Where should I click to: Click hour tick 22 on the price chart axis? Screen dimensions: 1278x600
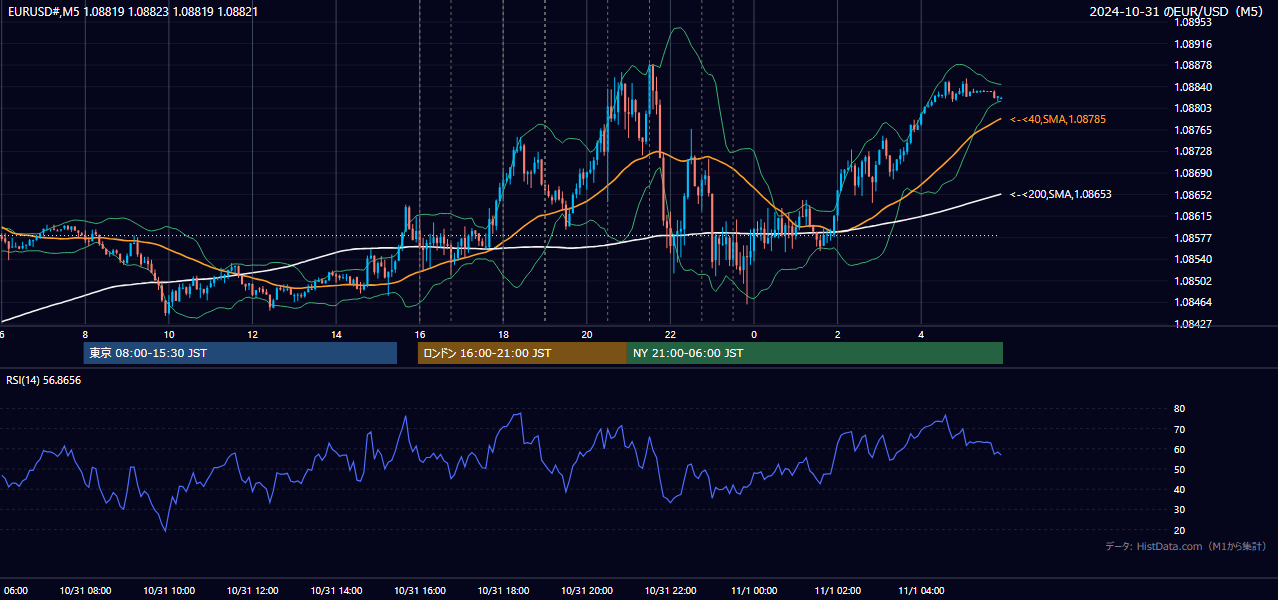(x=671, y=334)
